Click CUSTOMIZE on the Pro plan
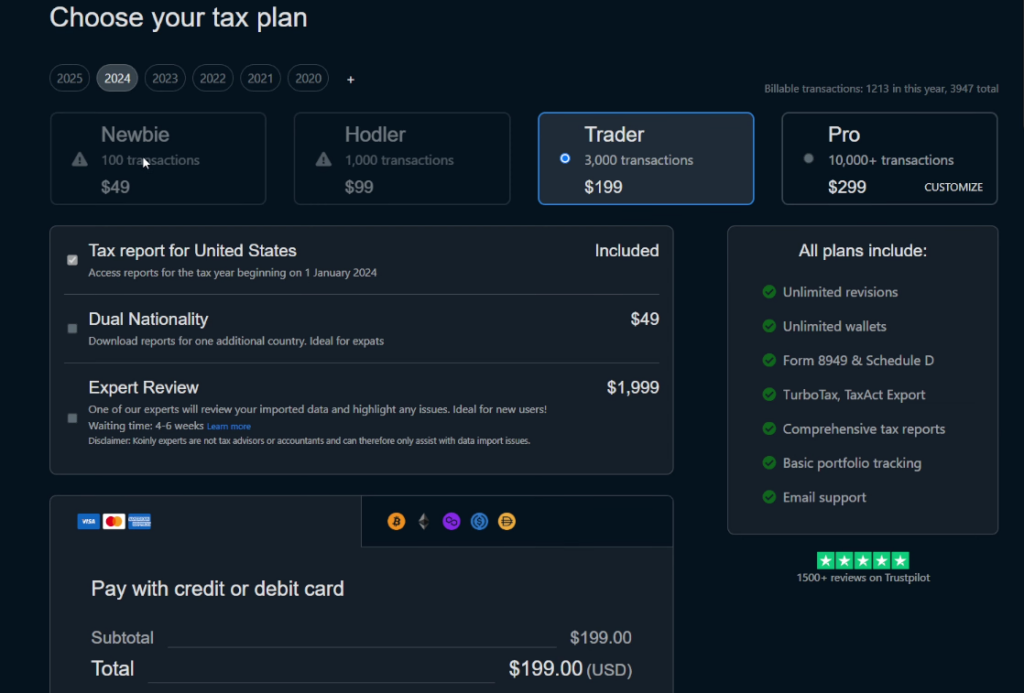1024x693 pixels. coord(953,187)
